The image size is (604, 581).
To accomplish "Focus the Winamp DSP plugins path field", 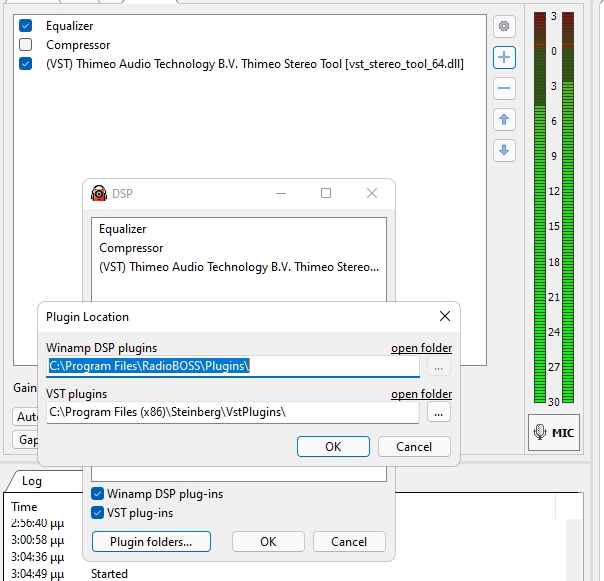I will pos(233,366).
